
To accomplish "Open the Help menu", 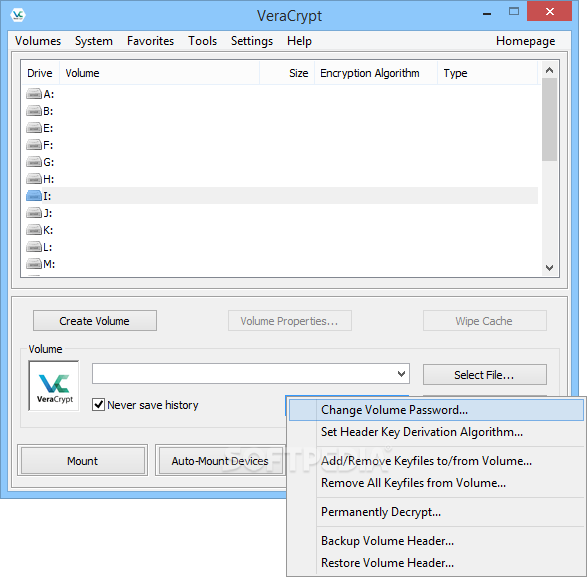I will (299, 41).
